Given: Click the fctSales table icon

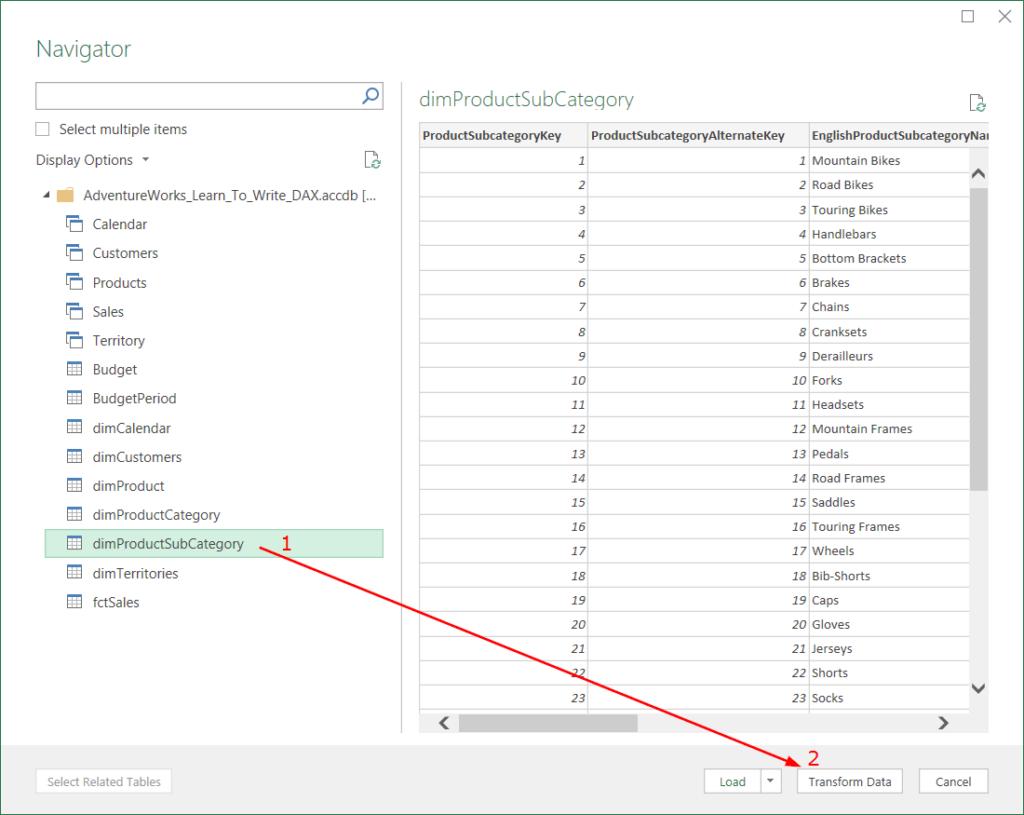Looking at the screenshot, I should tap(74, 602).
